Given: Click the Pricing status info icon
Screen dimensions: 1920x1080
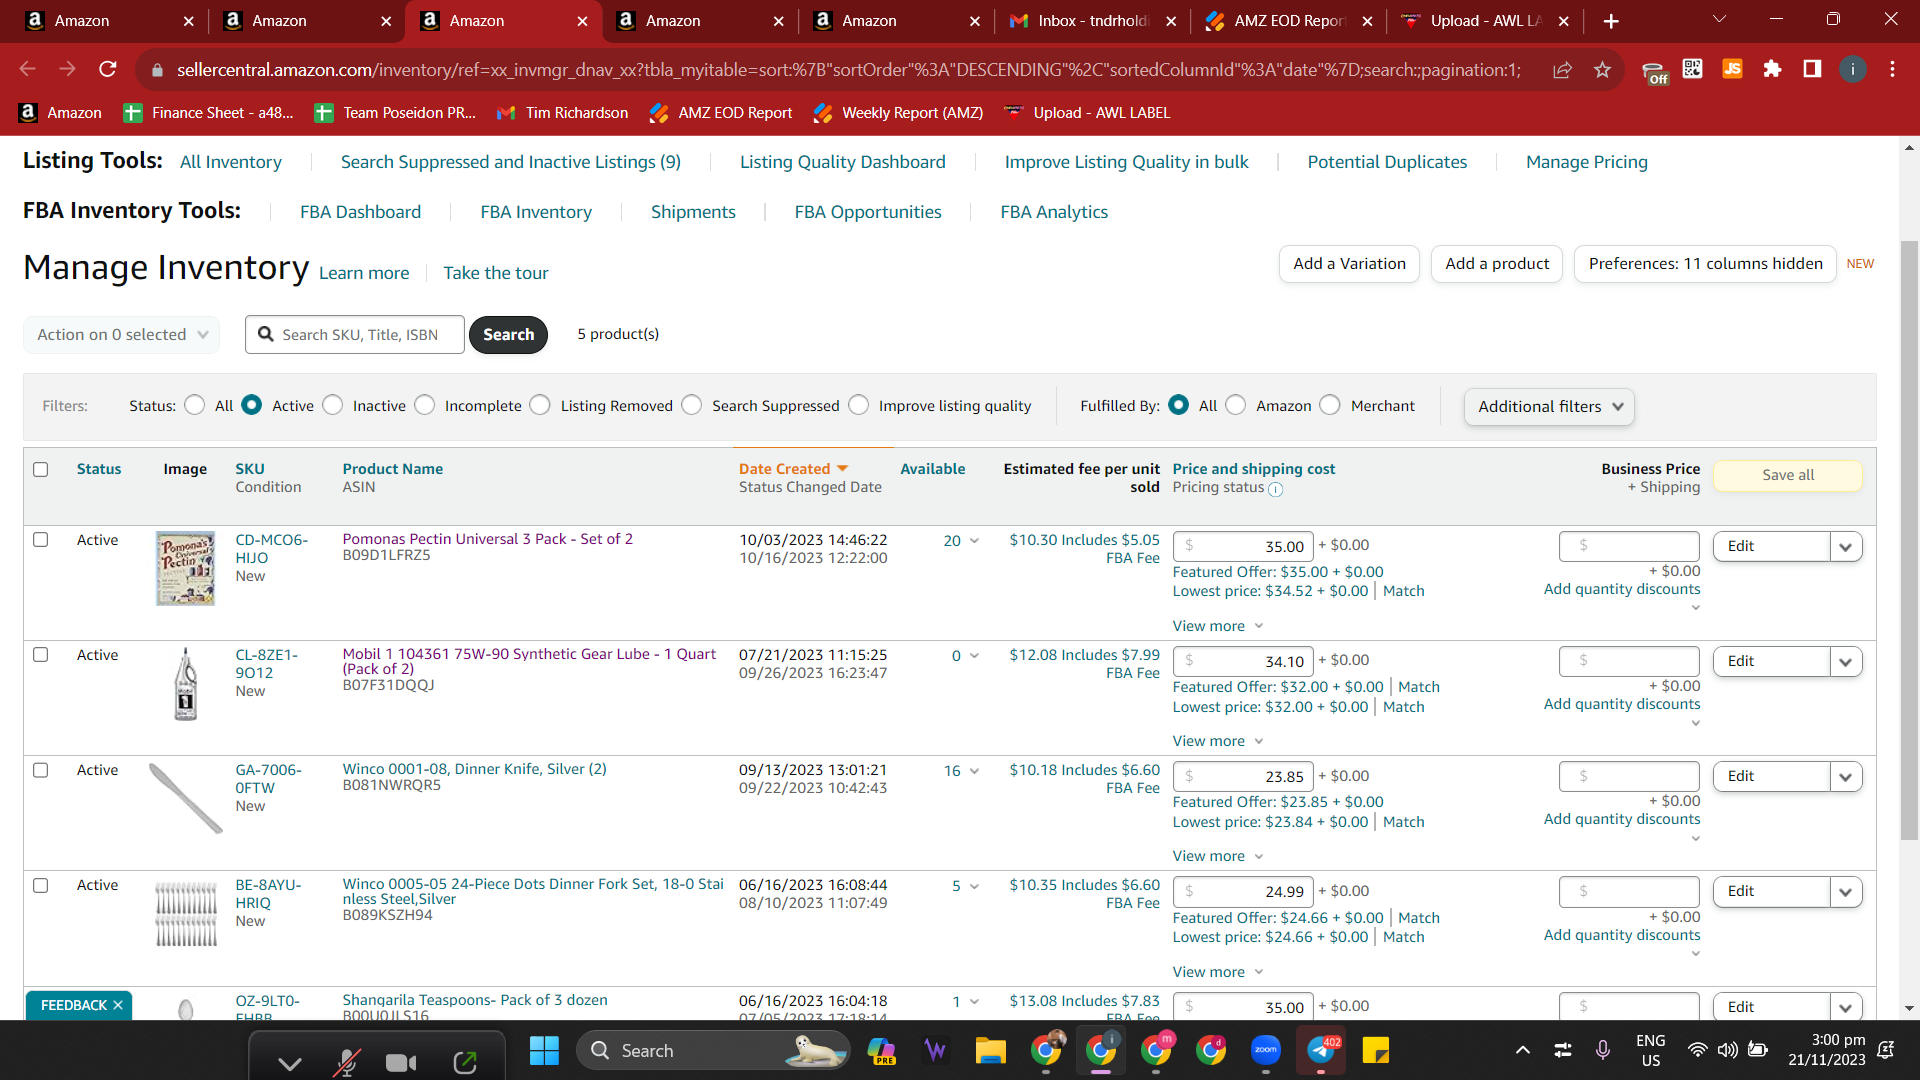Looking at the screenshot, I should (x=1275, y=489).
